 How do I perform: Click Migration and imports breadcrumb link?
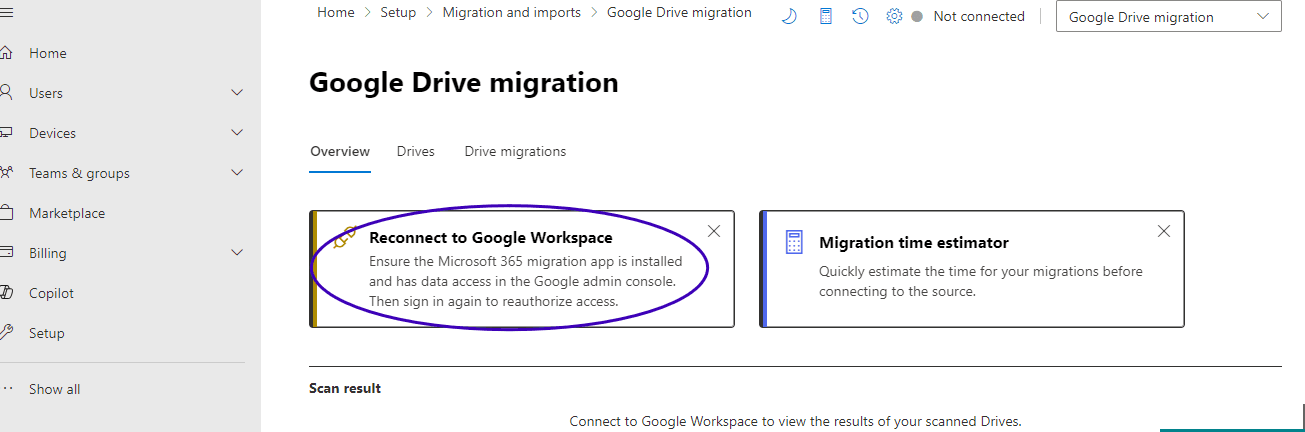pyautogui.click(x=511, y=13)
